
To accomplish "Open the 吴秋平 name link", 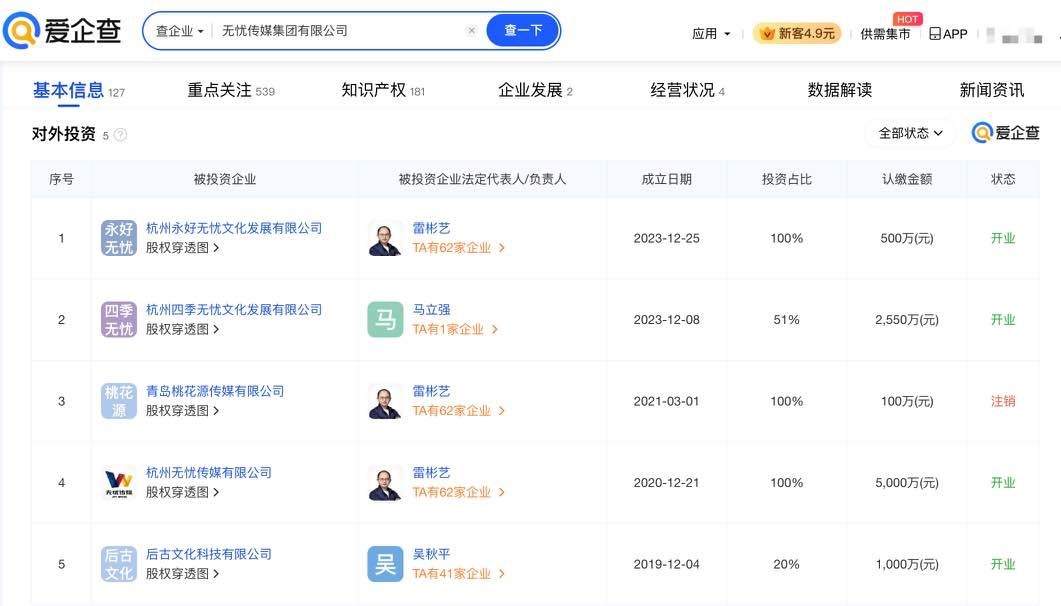I will tap(431, 554).
